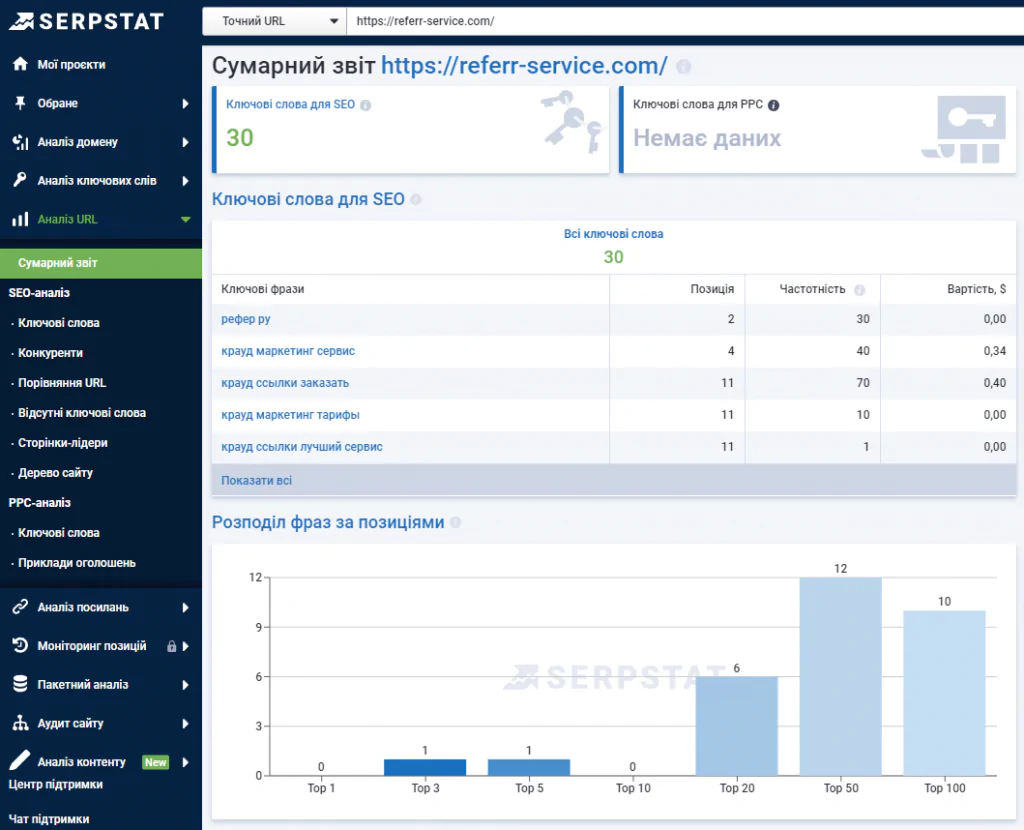The height and width of the screenshot is (830, 1024).
Task: Open Чат підтримки
Action: pos(49,819)
